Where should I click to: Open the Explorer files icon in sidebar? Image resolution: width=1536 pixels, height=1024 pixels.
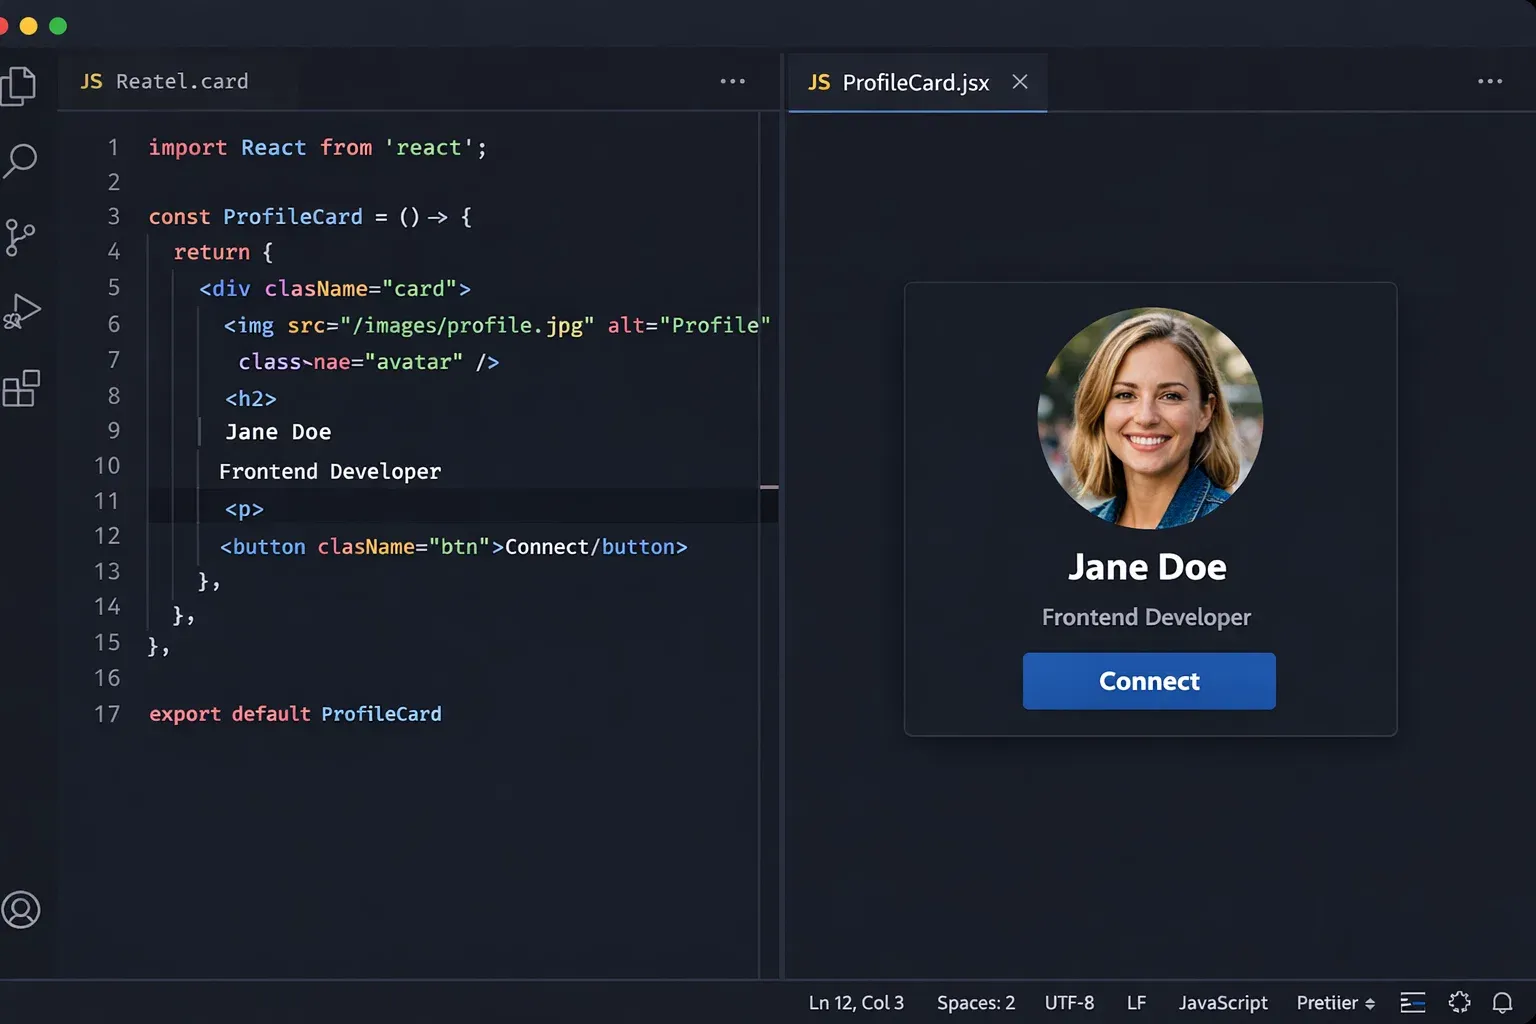(x=19, y=86)
